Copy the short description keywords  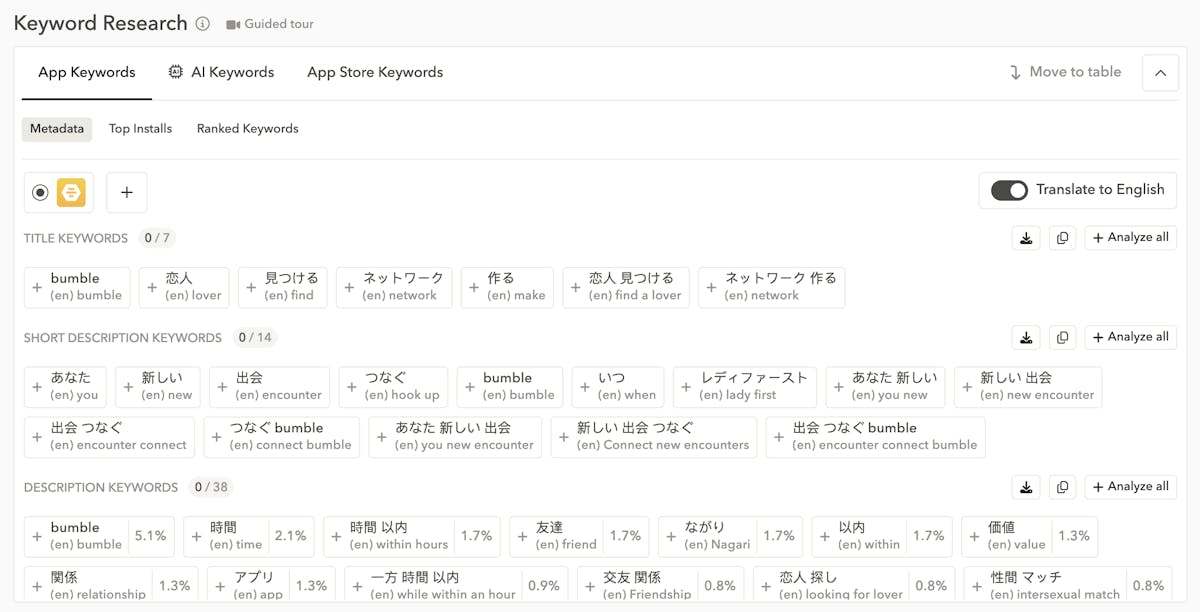1062,337
